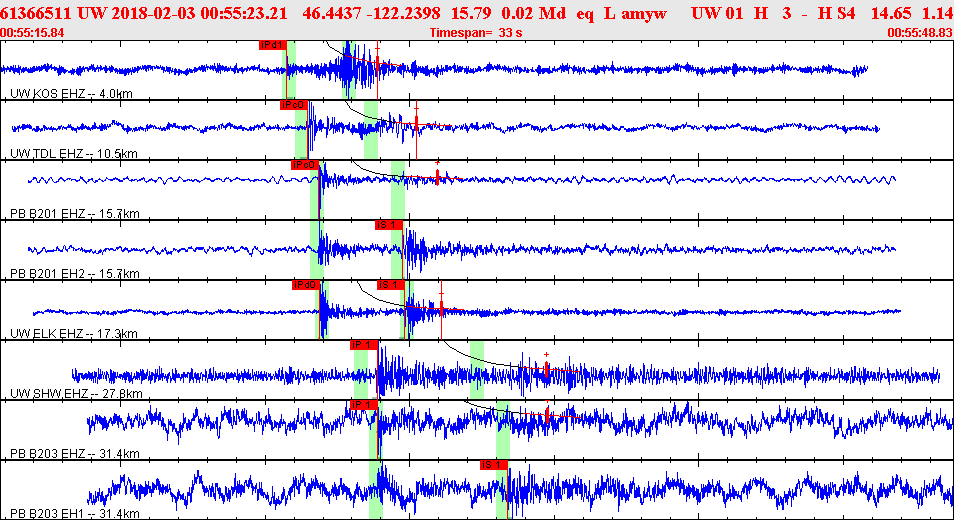Click the Timespan 33 s label
Image resolution: width=954 pixels, height=520 pixels.
[x=476, y=33]
